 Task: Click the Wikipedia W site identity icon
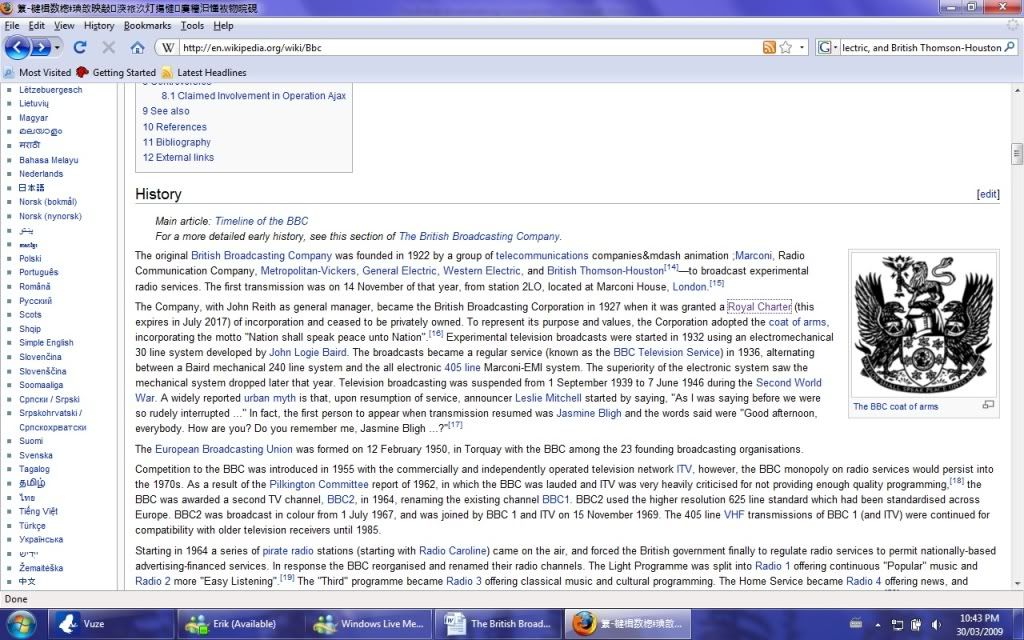[x=168, y=48]
